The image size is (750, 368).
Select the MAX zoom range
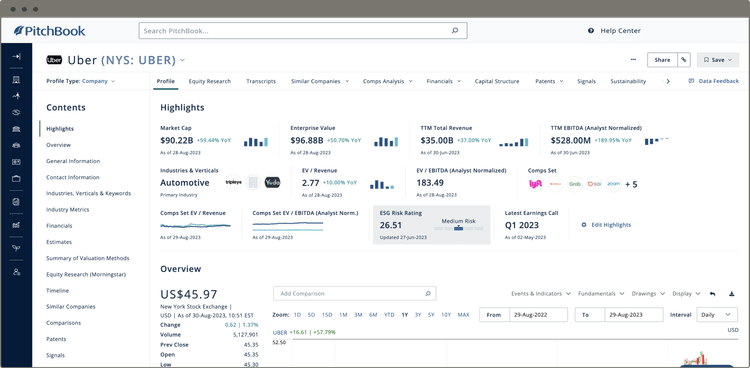tap(463, 315)
